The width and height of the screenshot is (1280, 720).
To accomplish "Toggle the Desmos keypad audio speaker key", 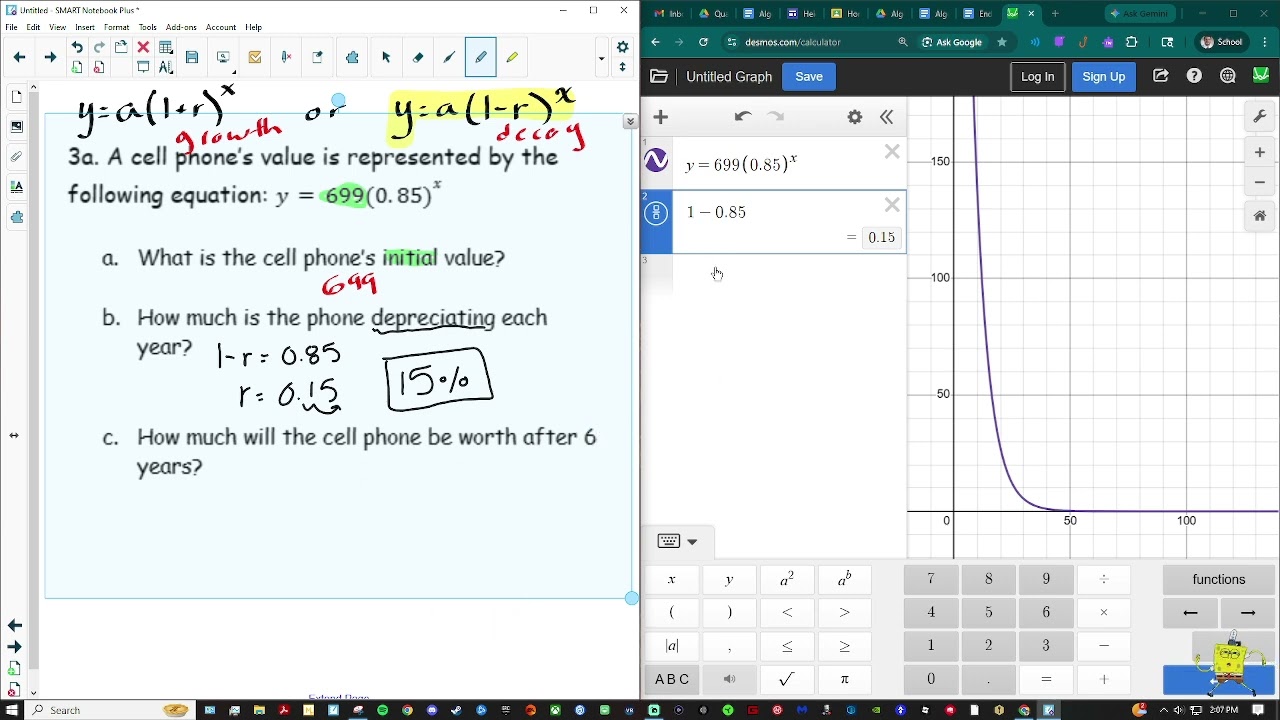I will coord(729,679).
